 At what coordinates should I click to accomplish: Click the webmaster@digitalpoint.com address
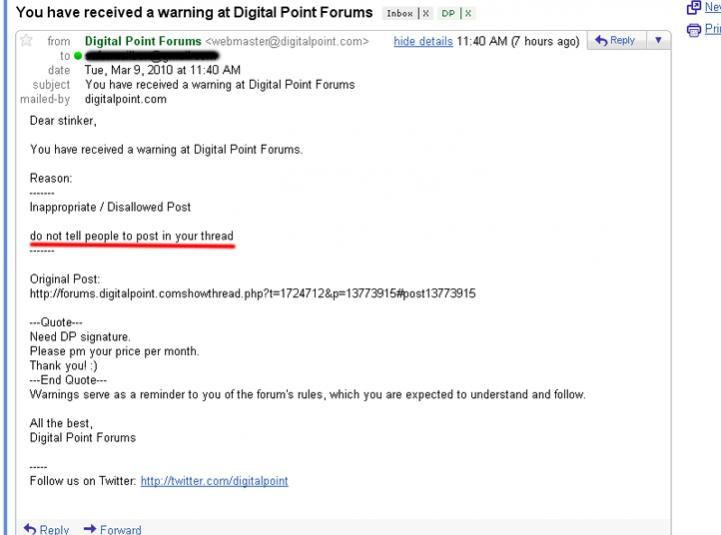(x=287, y=41)
